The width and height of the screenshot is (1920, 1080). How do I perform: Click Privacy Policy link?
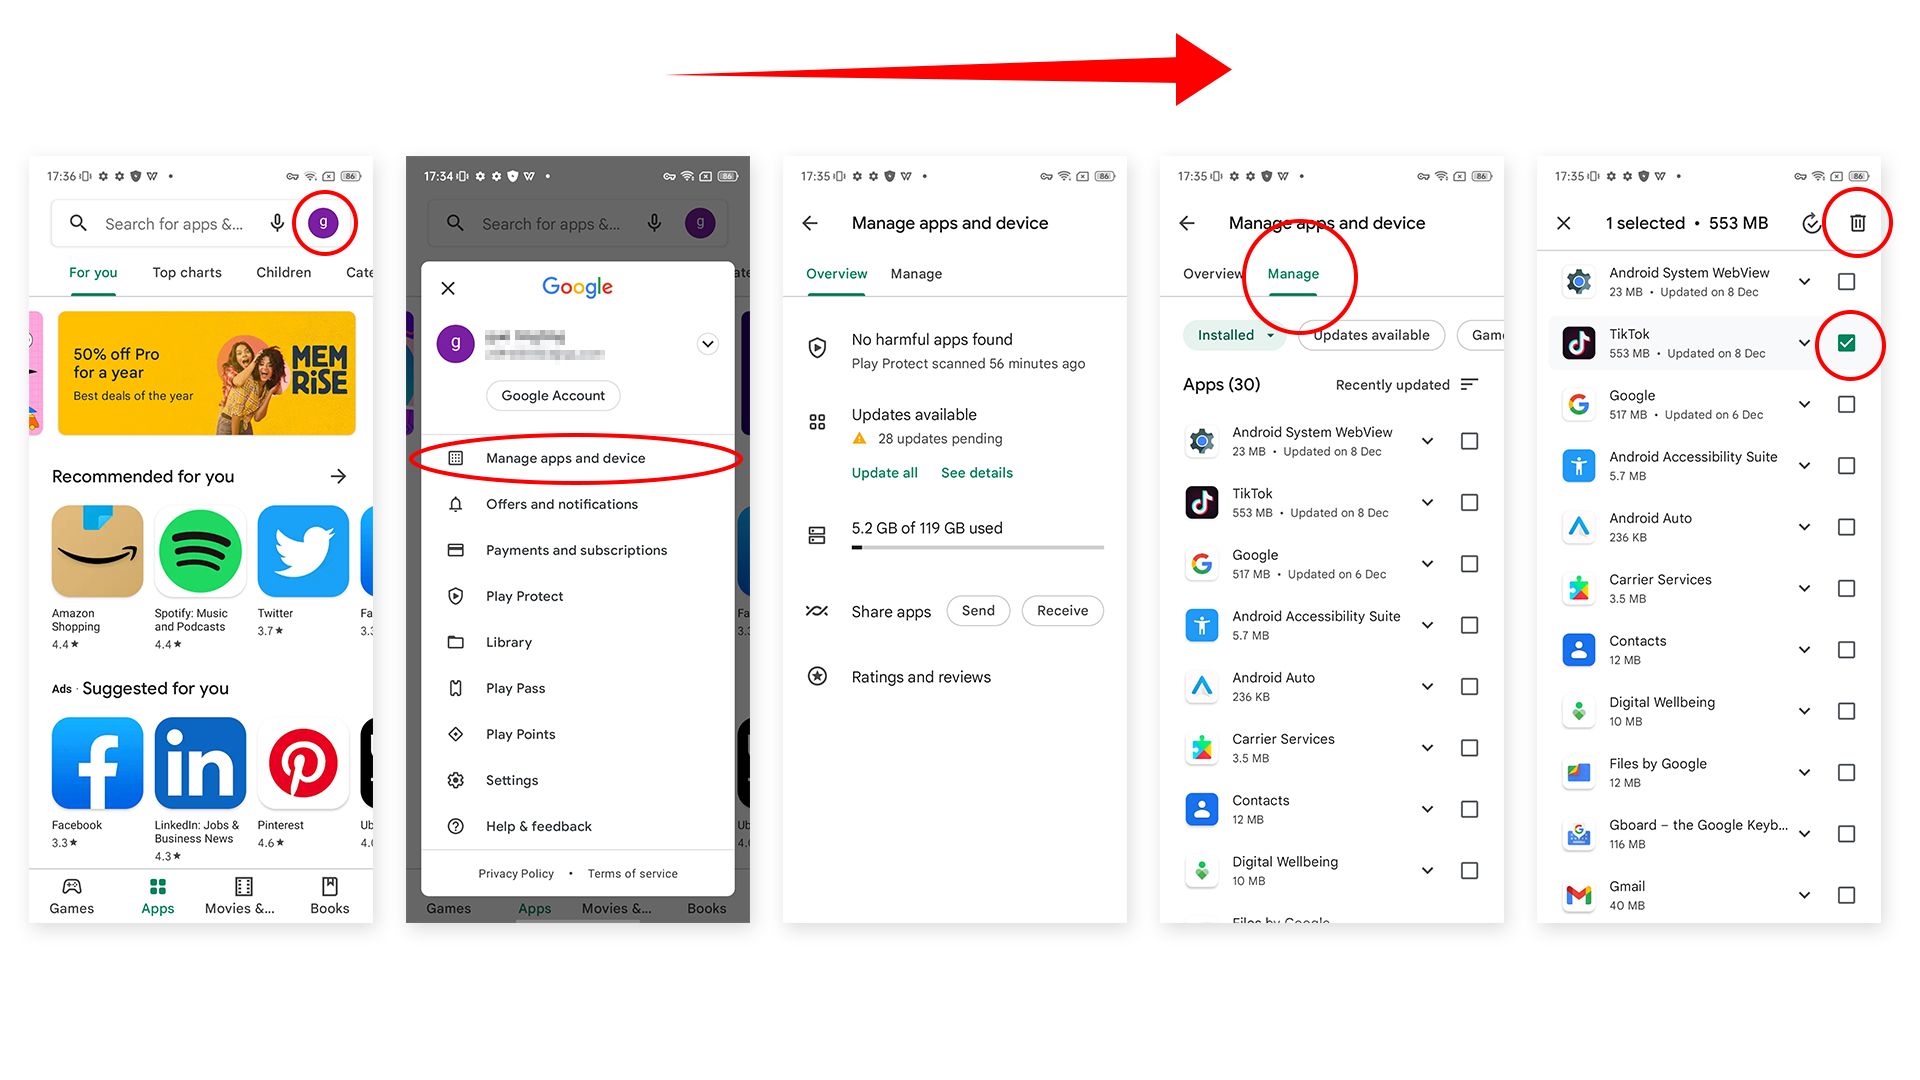[x=516, y=873]
